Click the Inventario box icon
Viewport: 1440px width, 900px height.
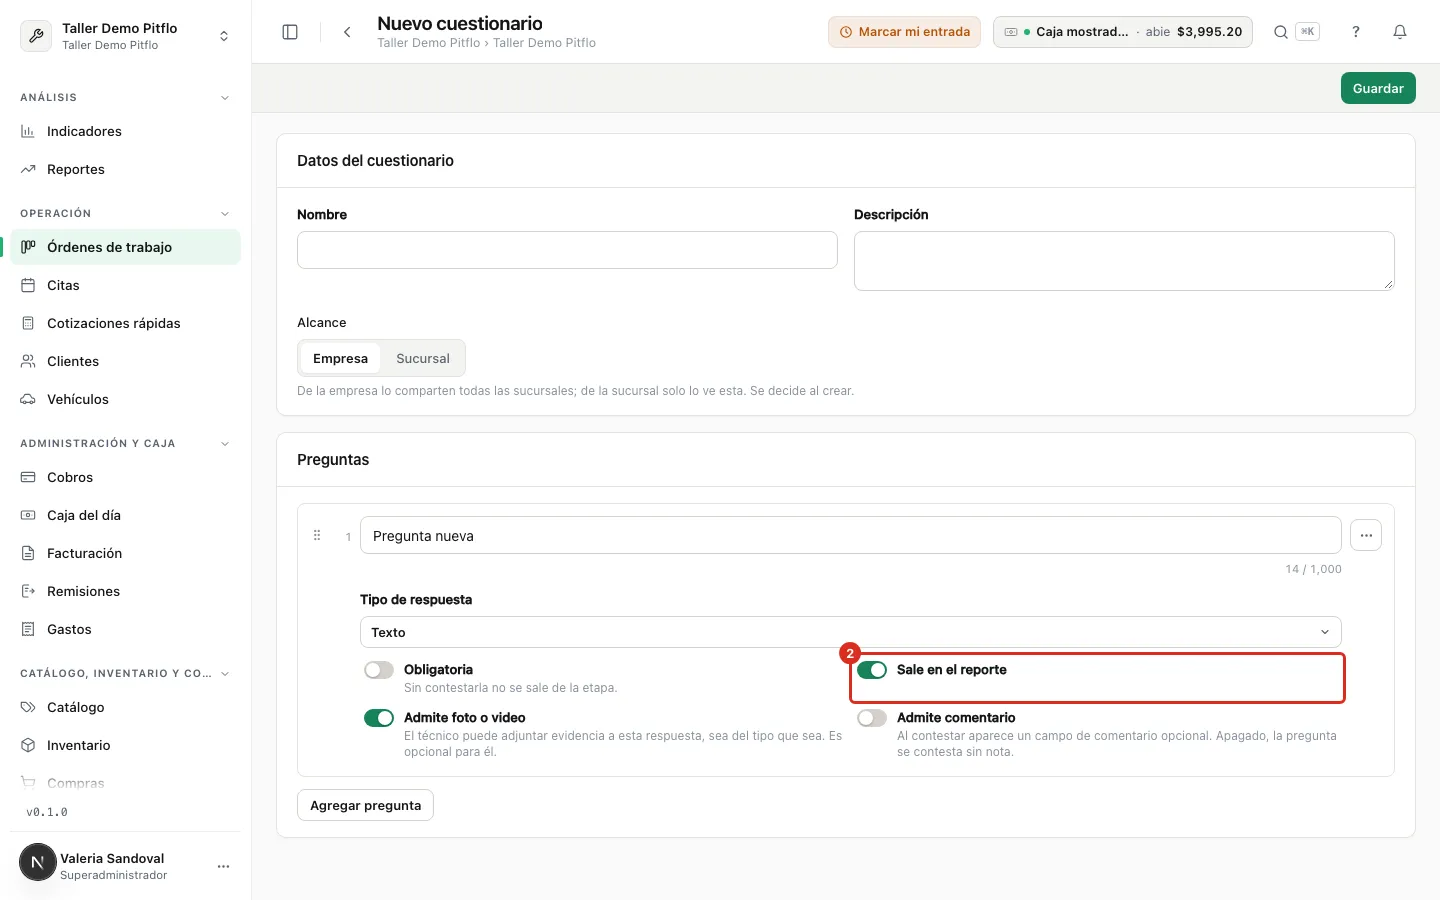(x=28, y=745)
